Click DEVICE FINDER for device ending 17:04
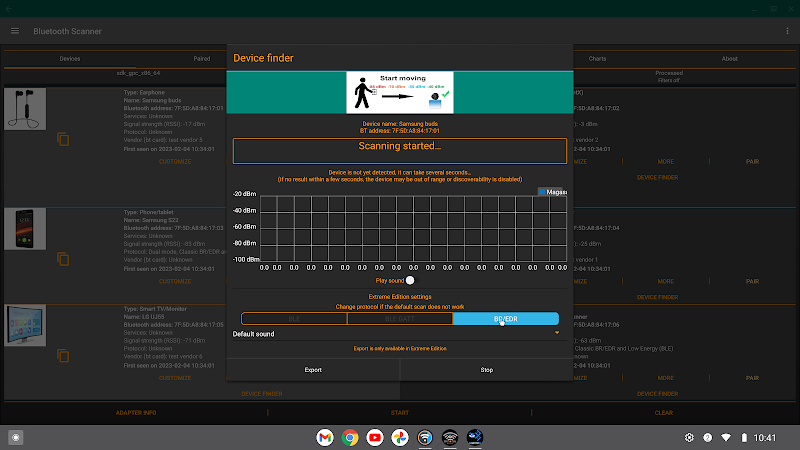This screenshot has width=800, height=450. [657, 297]
